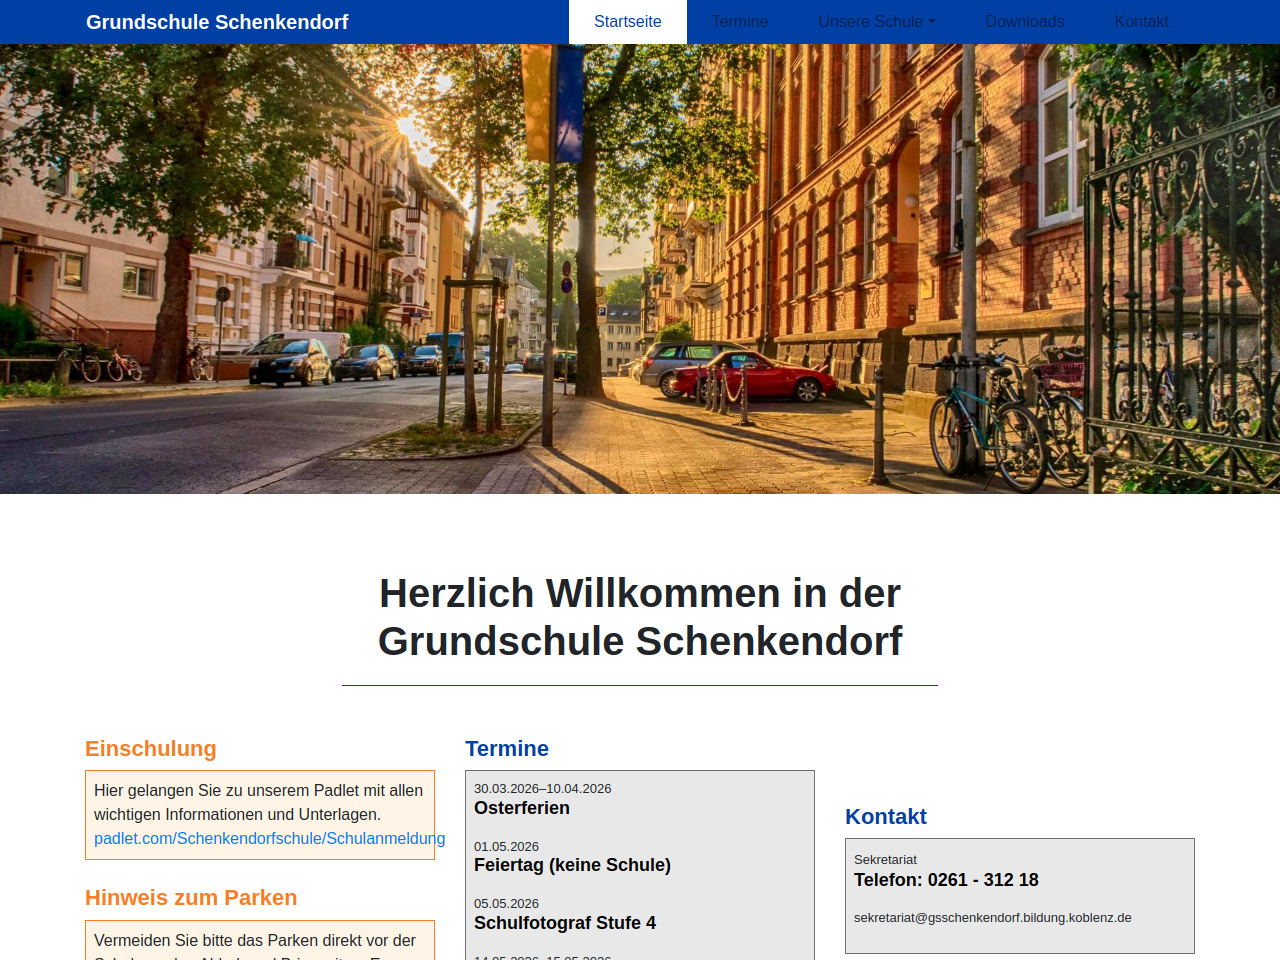The width and height of the screenshot is (1280, 960).
Task: Click the Grundschule Schenkendorf site title
Action: tap(217, 22)
